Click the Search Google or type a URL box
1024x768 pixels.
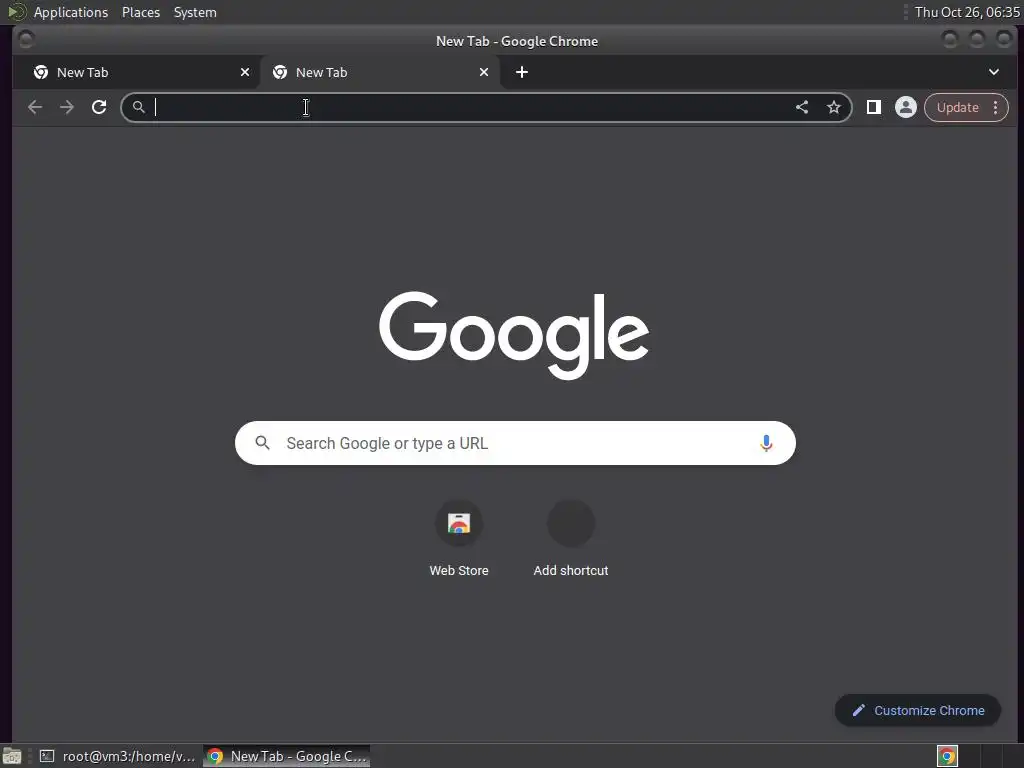(x=515, y=443)
